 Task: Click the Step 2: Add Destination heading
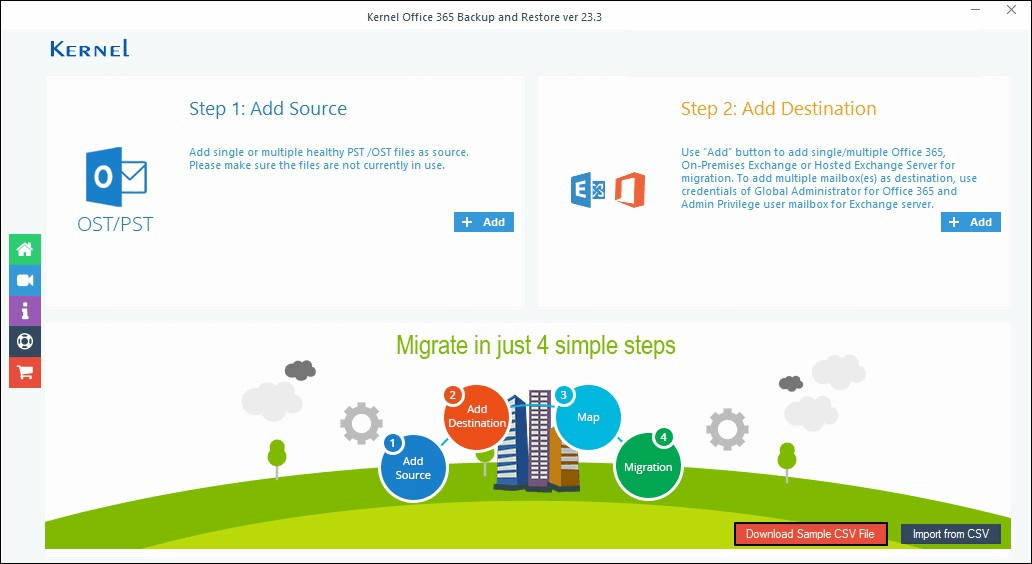point(779,109)
